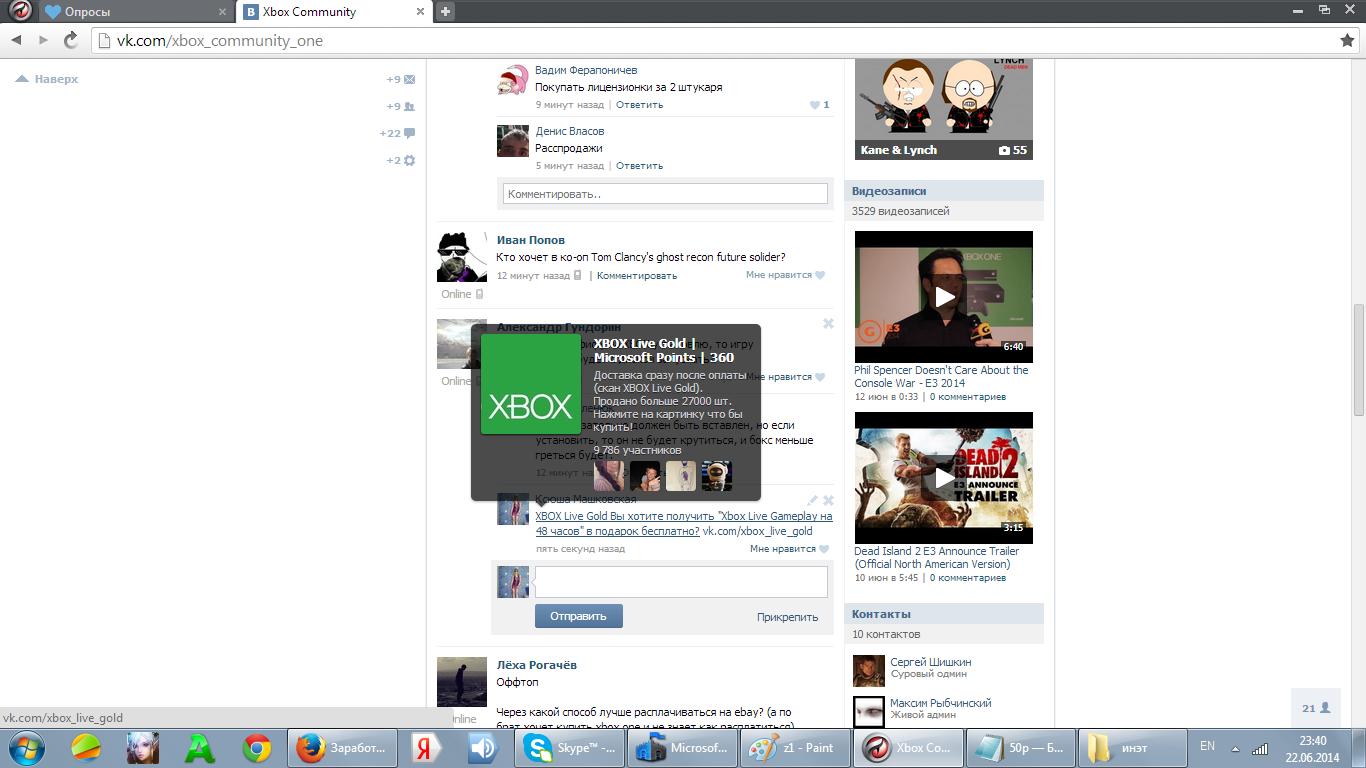
Task: Close the Опросы tab
Action: [221, 12]
